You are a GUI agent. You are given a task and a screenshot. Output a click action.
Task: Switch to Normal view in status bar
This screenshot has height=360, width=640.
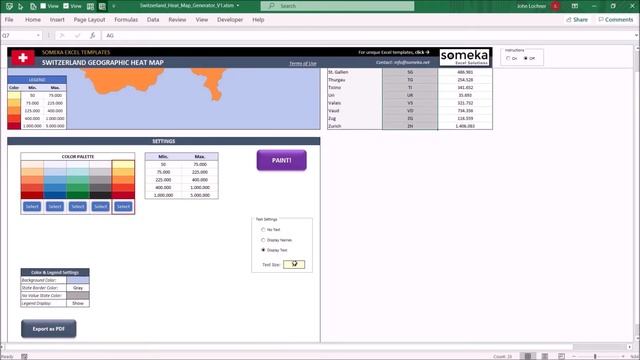[528, 356]
